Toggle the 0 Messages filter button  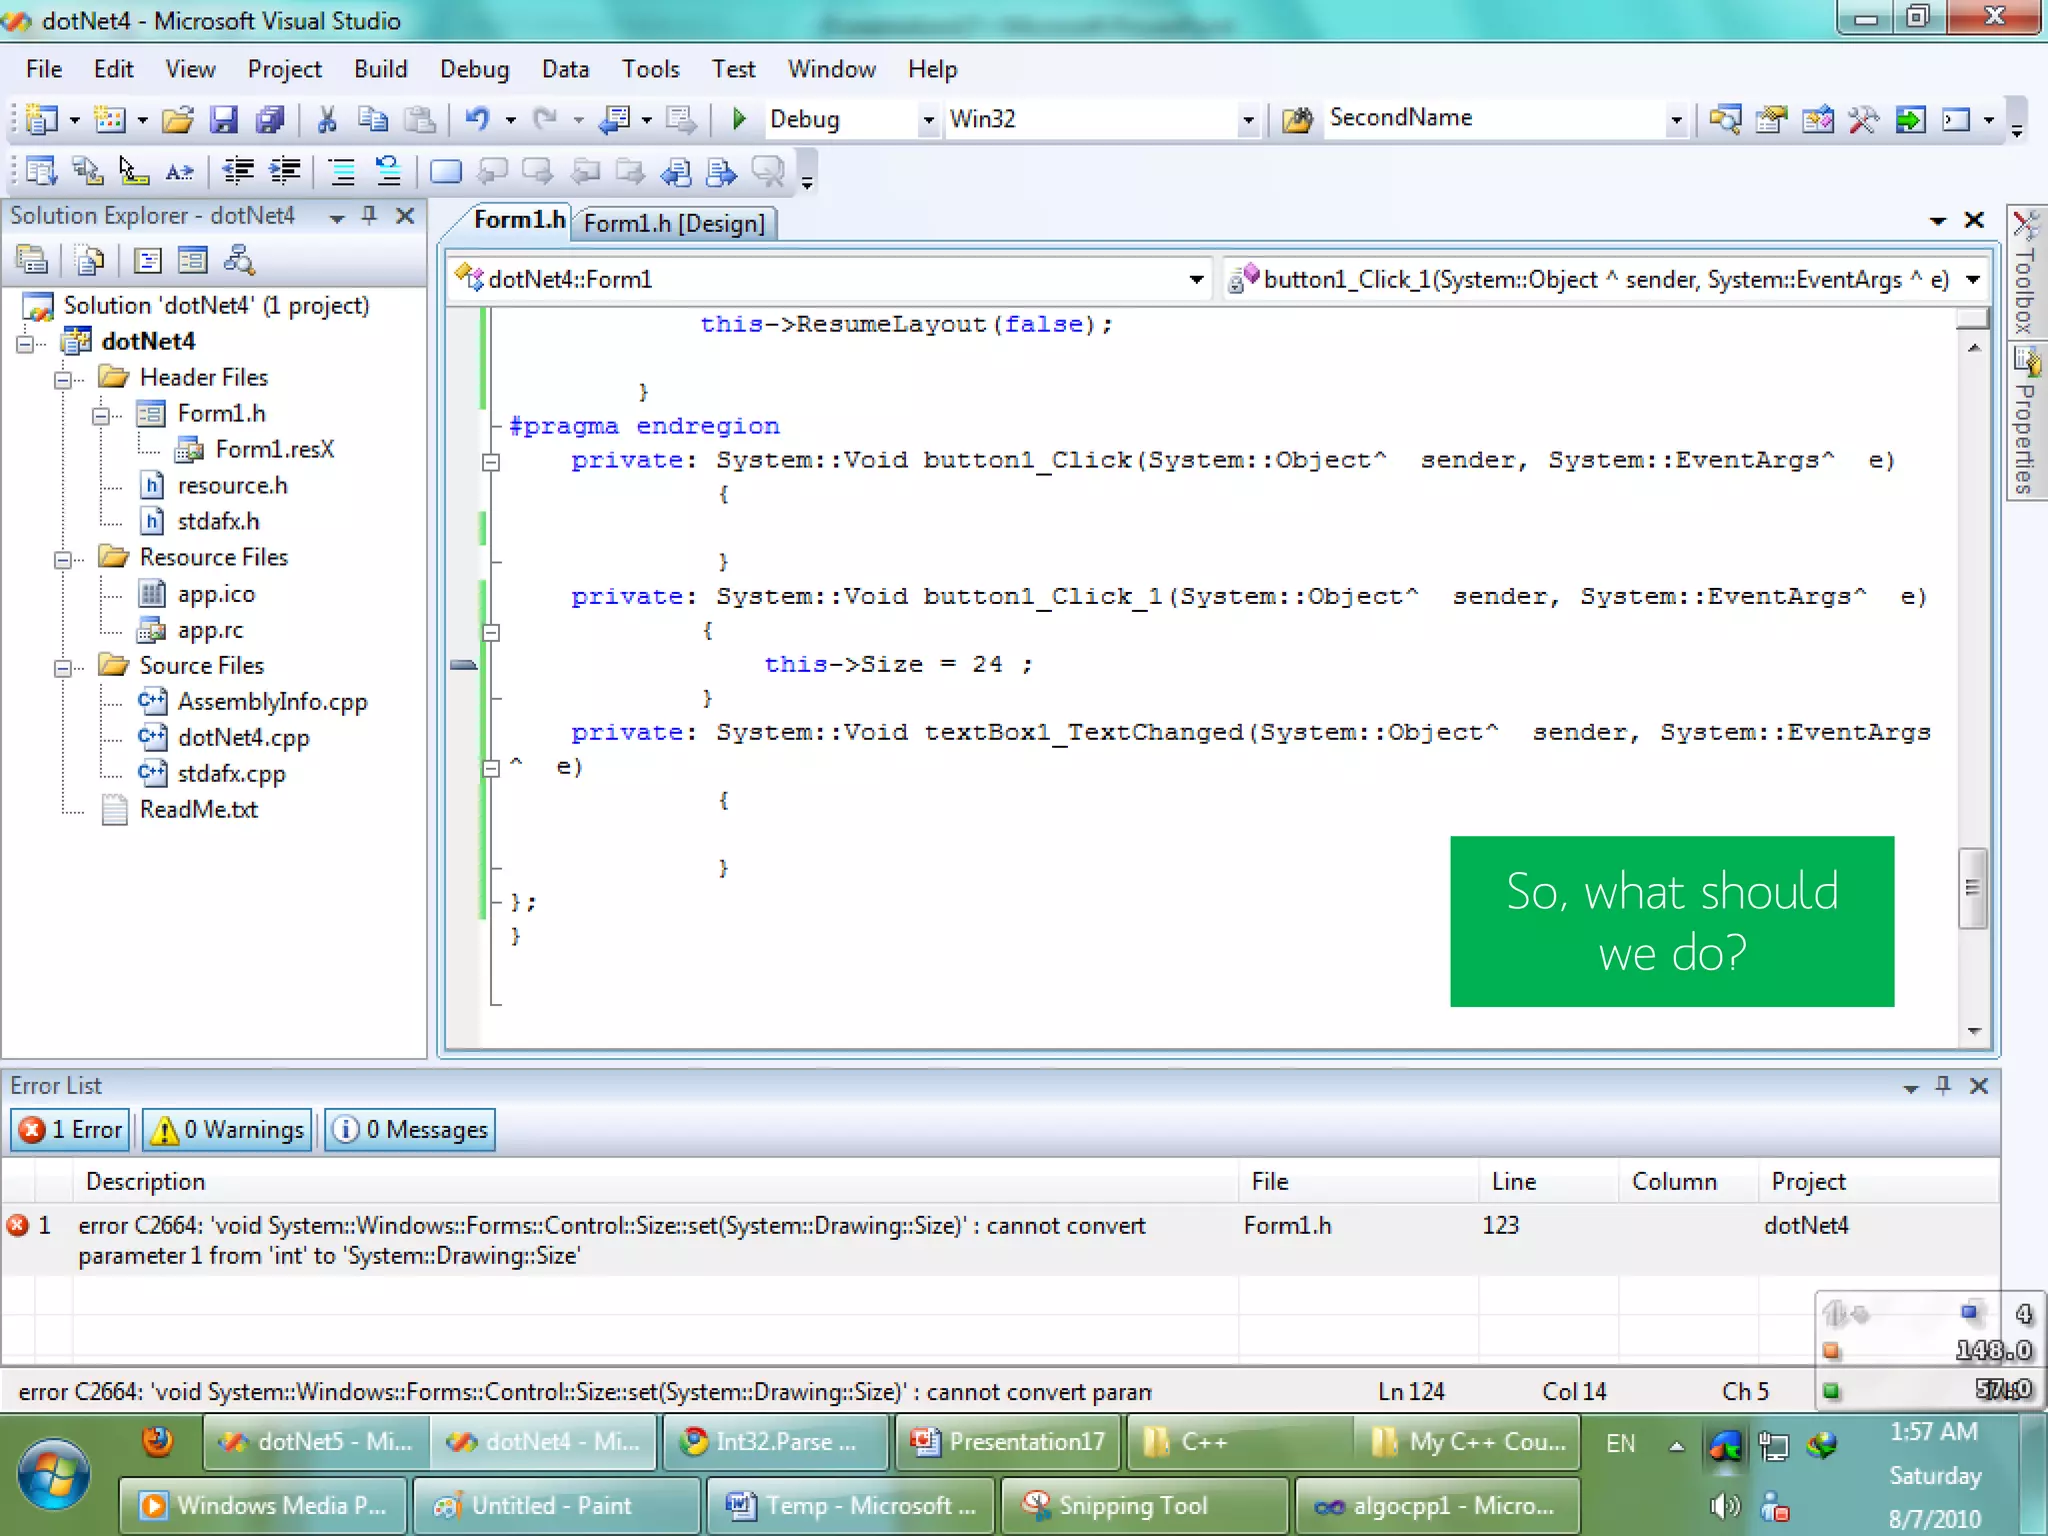pos(411,1130)
